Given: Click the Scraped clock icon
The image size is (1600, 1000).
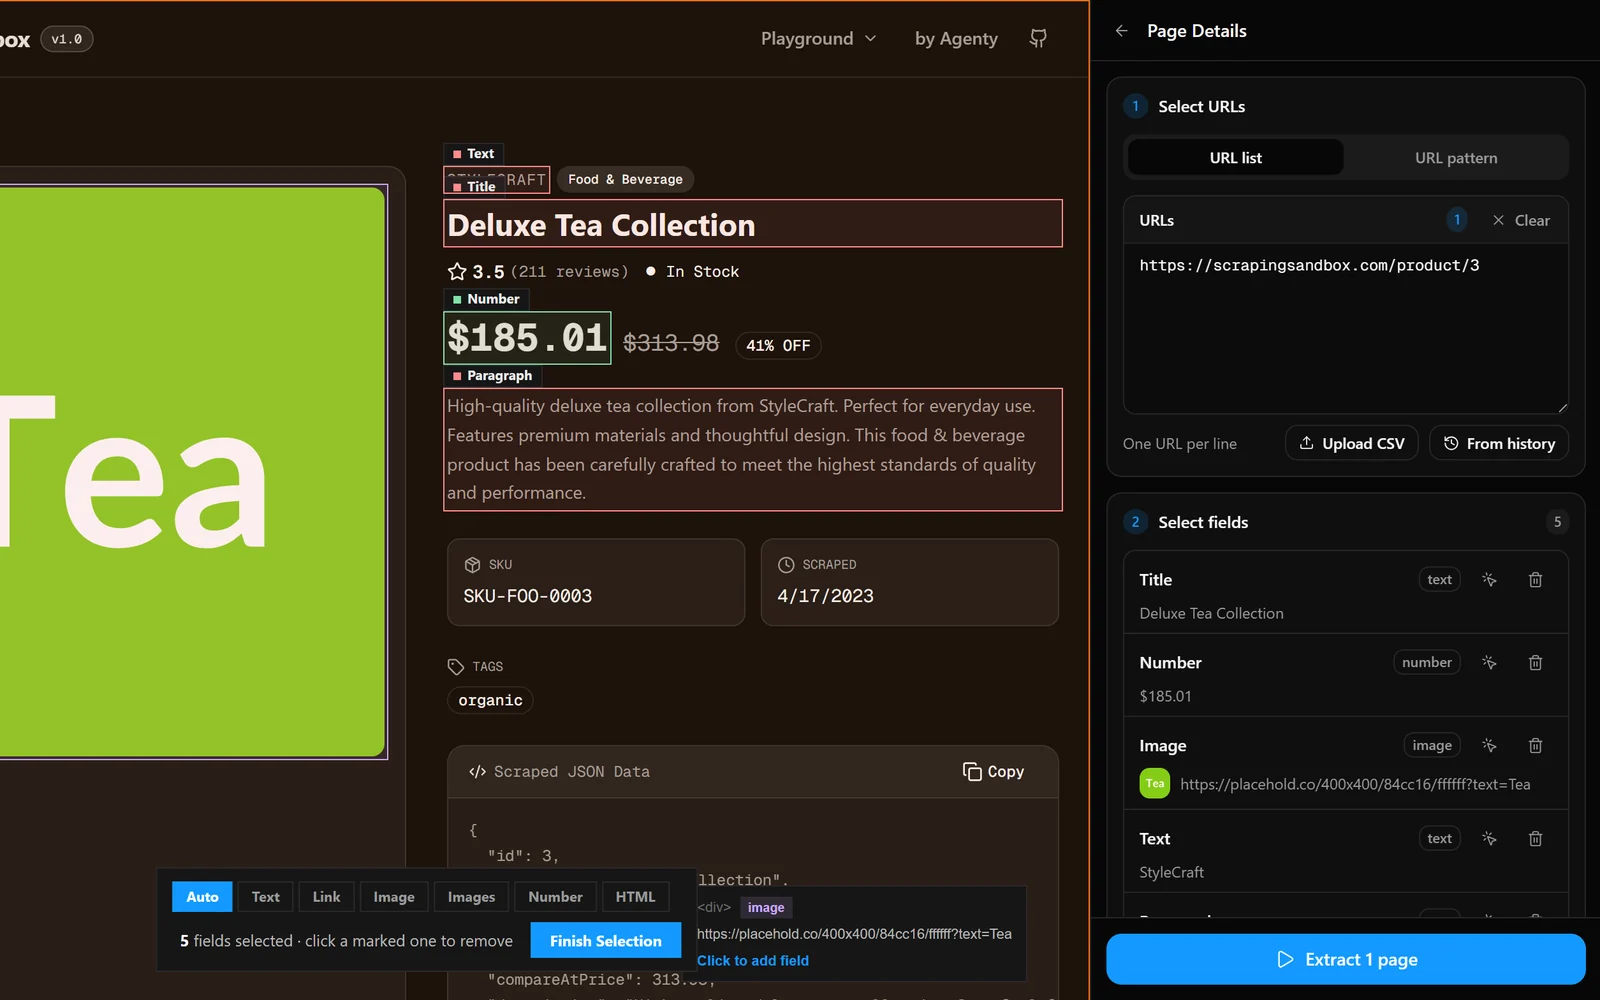Looking at the screenshot, I should 786,565.
